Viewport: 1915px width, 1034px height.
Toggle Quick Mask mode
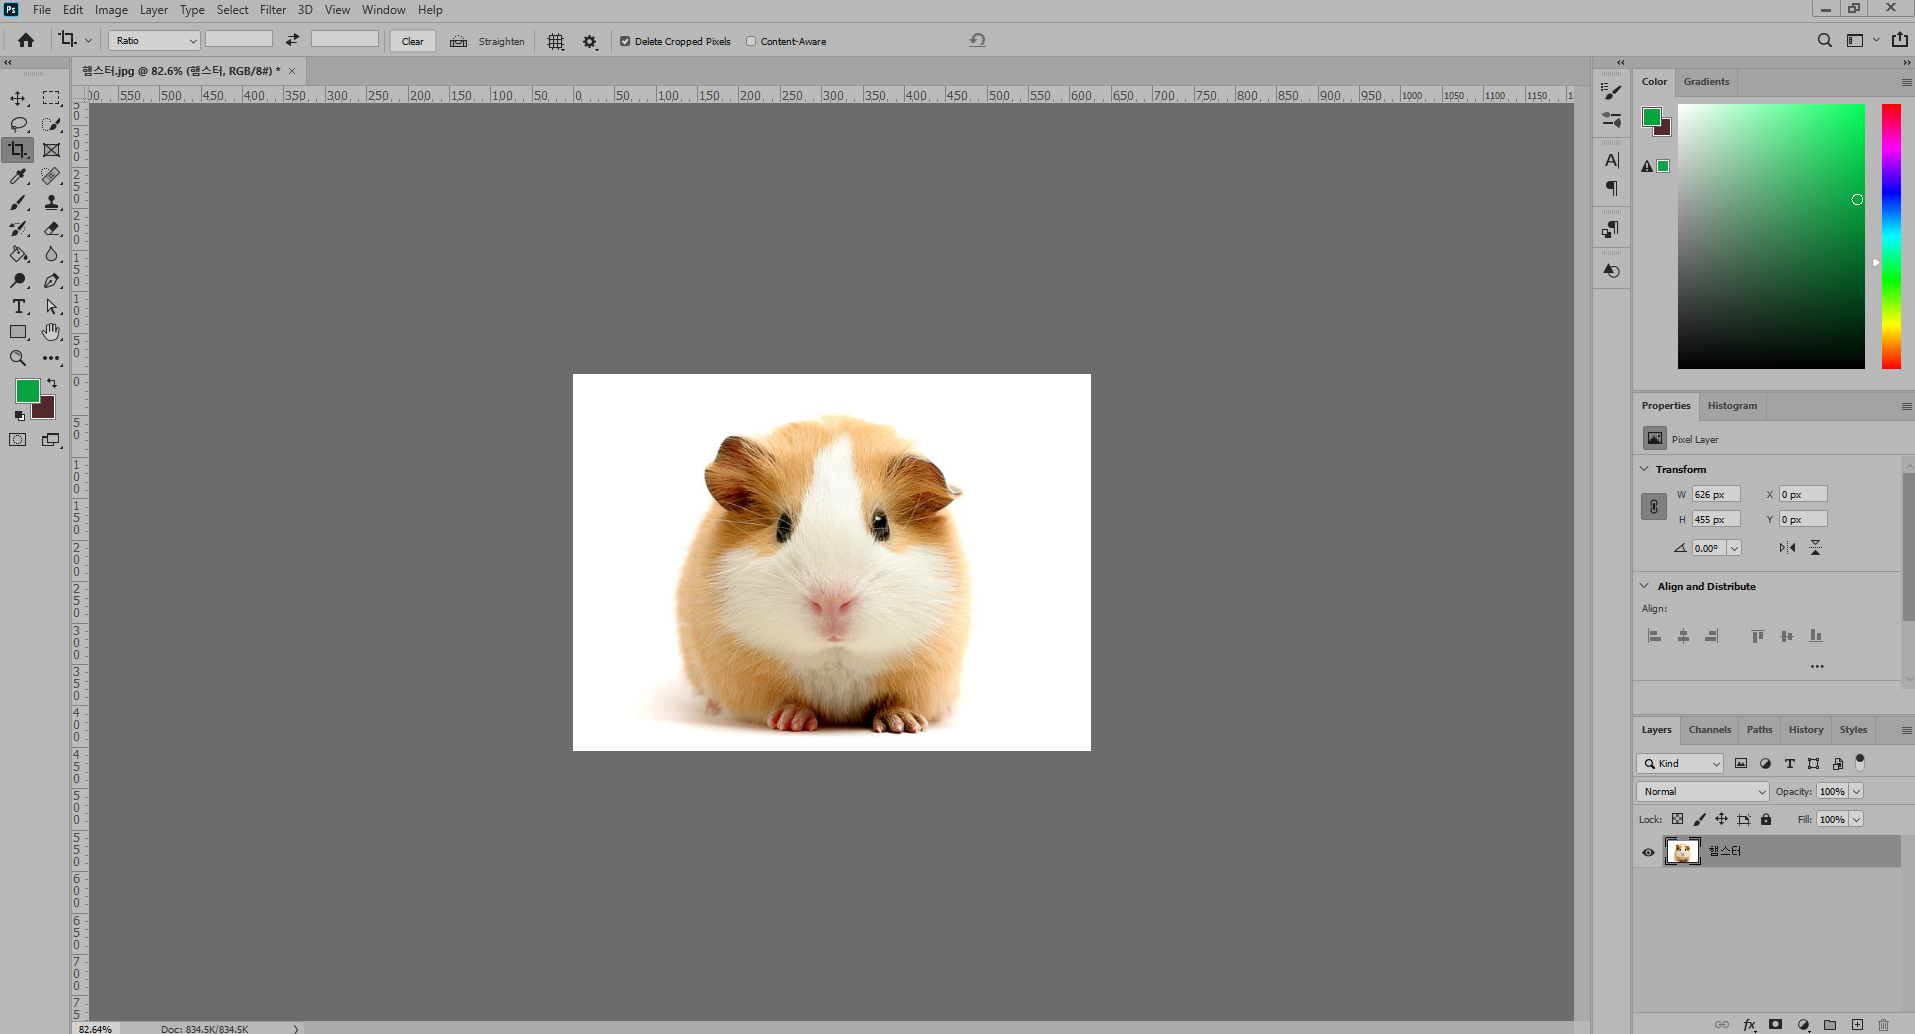tap(18, 440)
